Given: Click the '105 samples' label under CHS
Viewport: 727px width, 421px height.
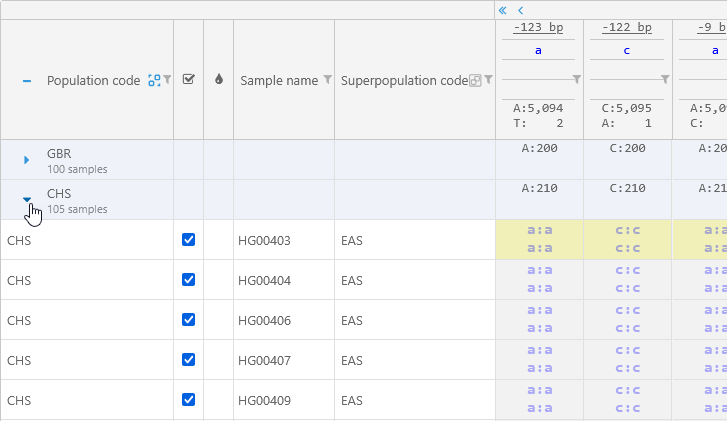Looking at the screenshot, I should coord(77,209).
